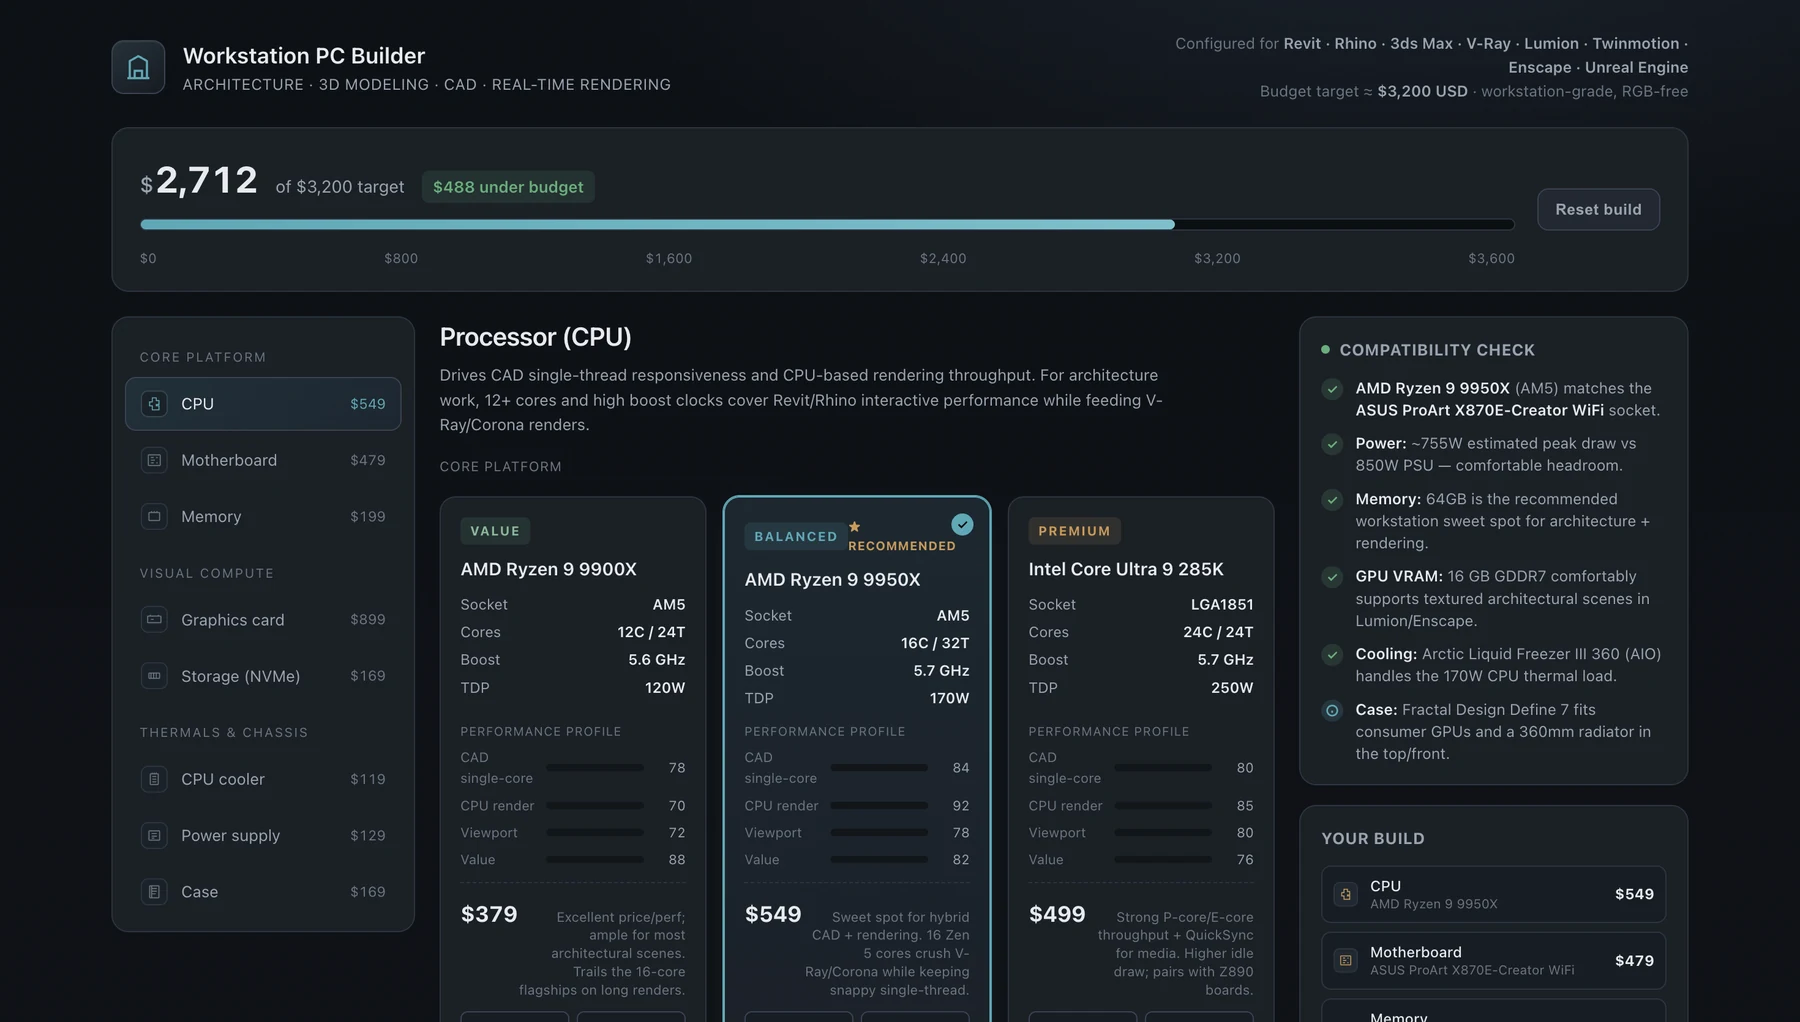This screenshot has height=1022, width=1800.
Task: Click the check icon next to Cooling compatibility
Action: click(x=1332, y=655)
